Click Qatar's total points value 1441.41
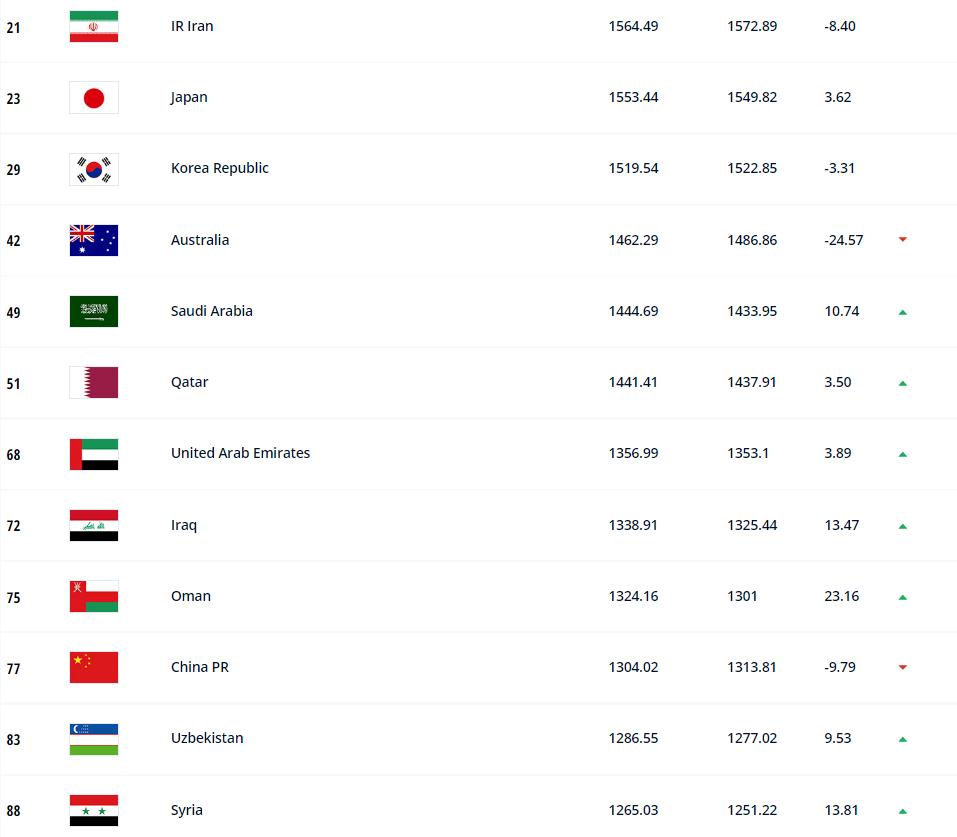 pyautogui.click(x=633, y=382)
